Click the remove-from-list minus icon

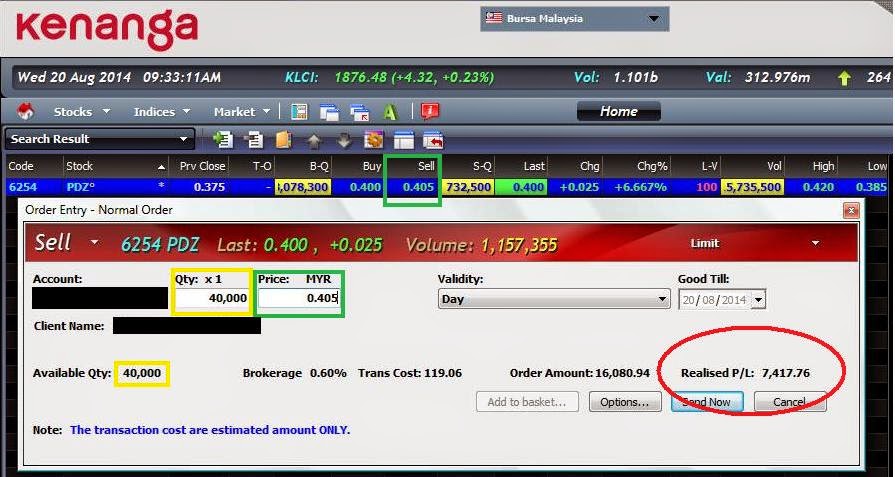tap(253, 139)
